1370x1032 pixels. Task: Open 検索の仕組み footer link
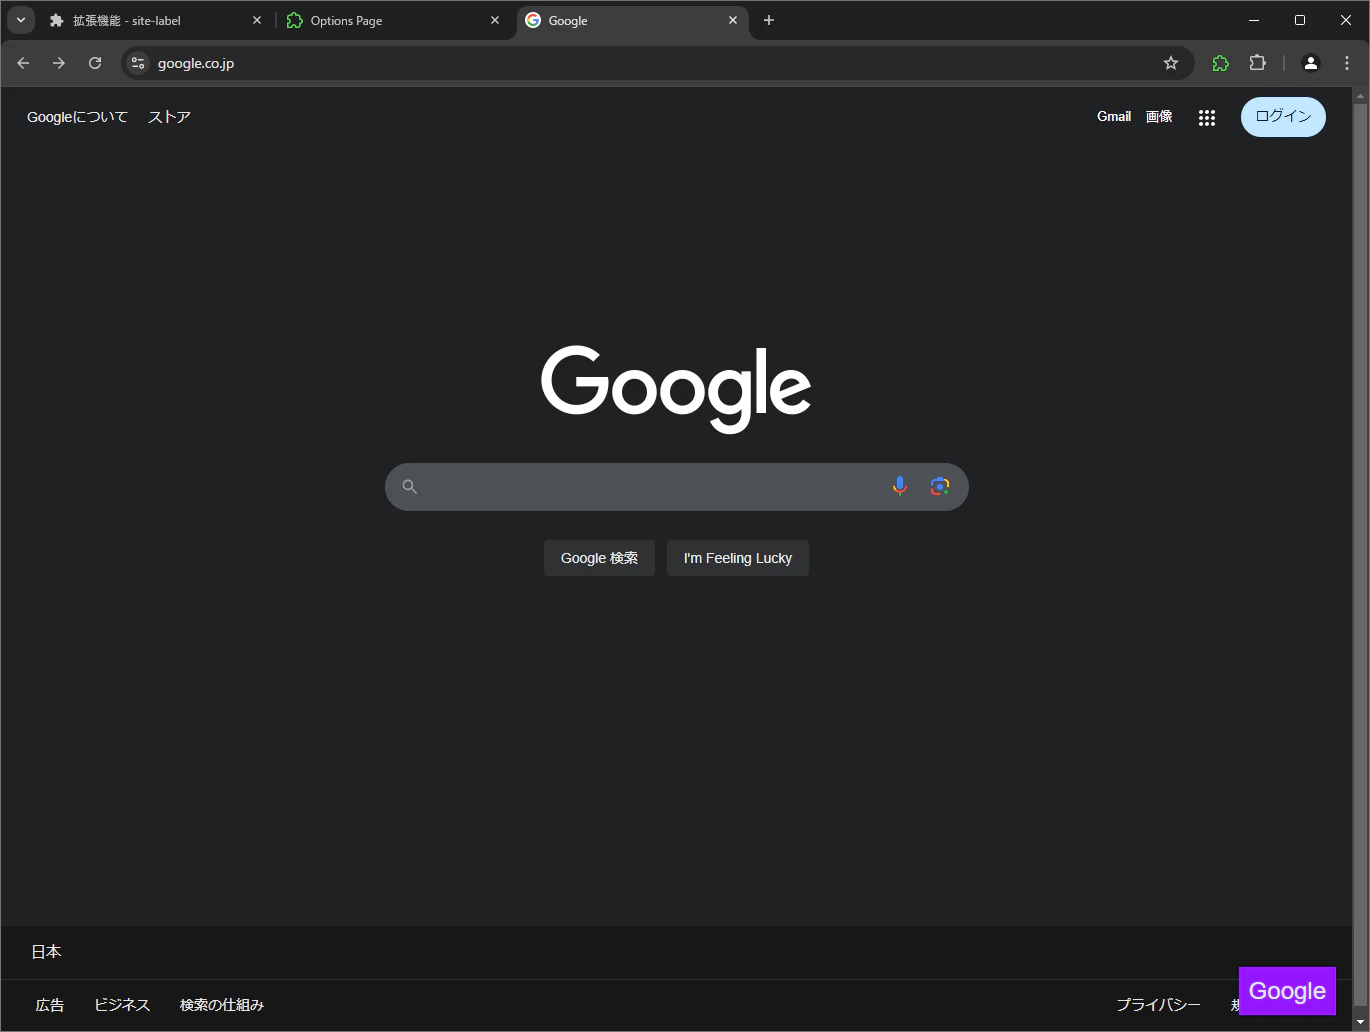tap(222, 1005)
